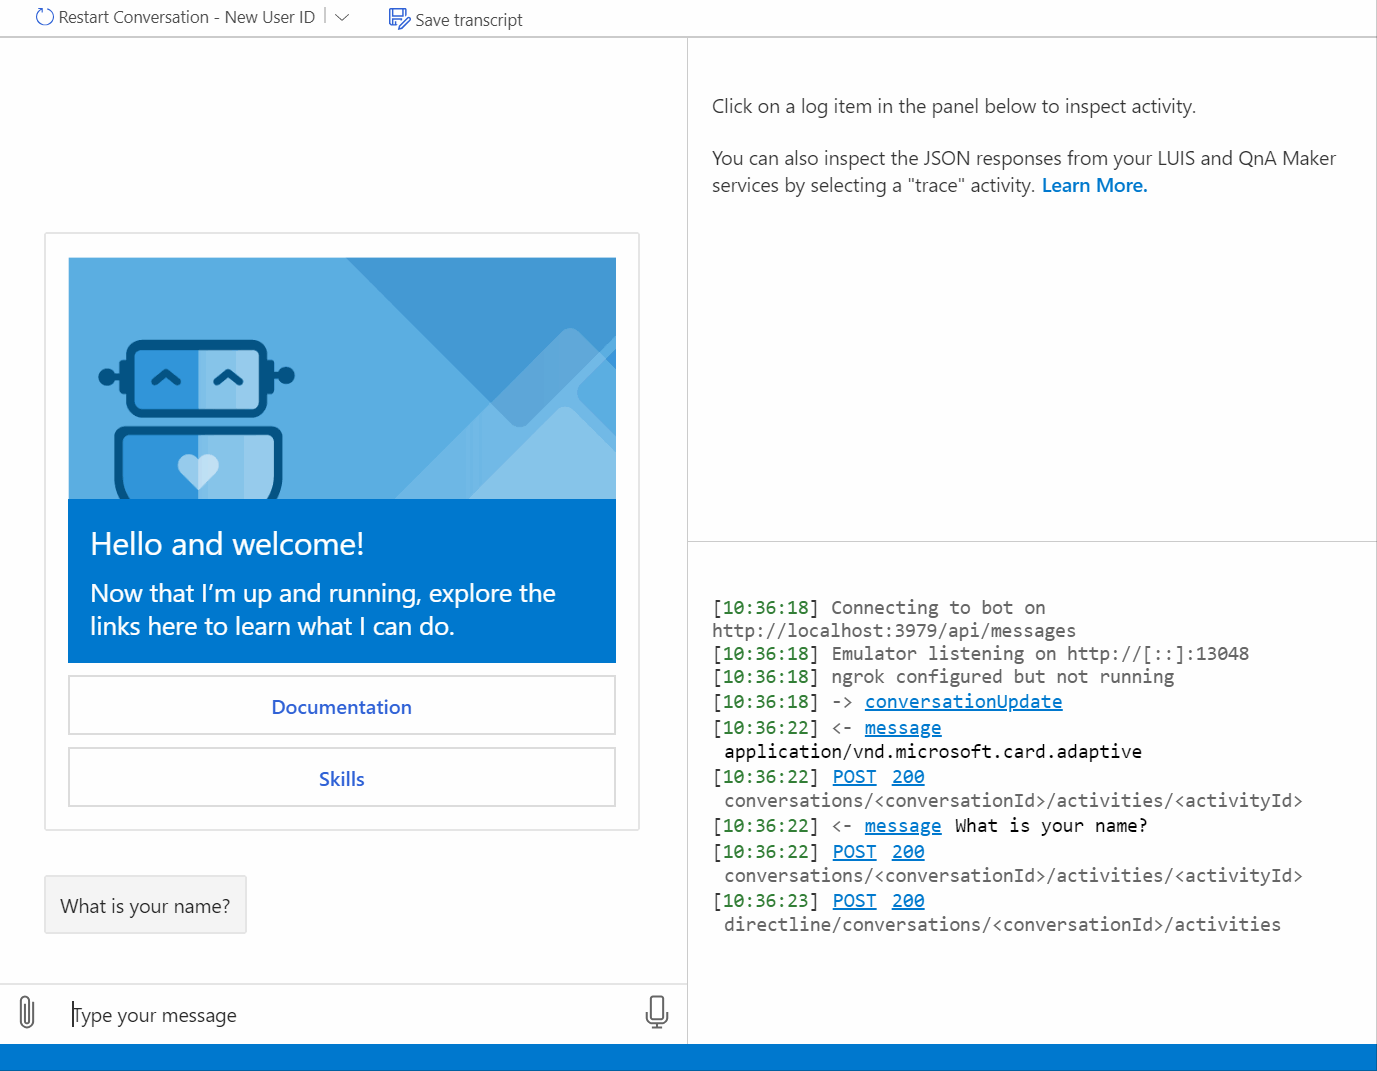
Task: Click 'Now that I'm up and running' text
Action: (x=322, y=610)
